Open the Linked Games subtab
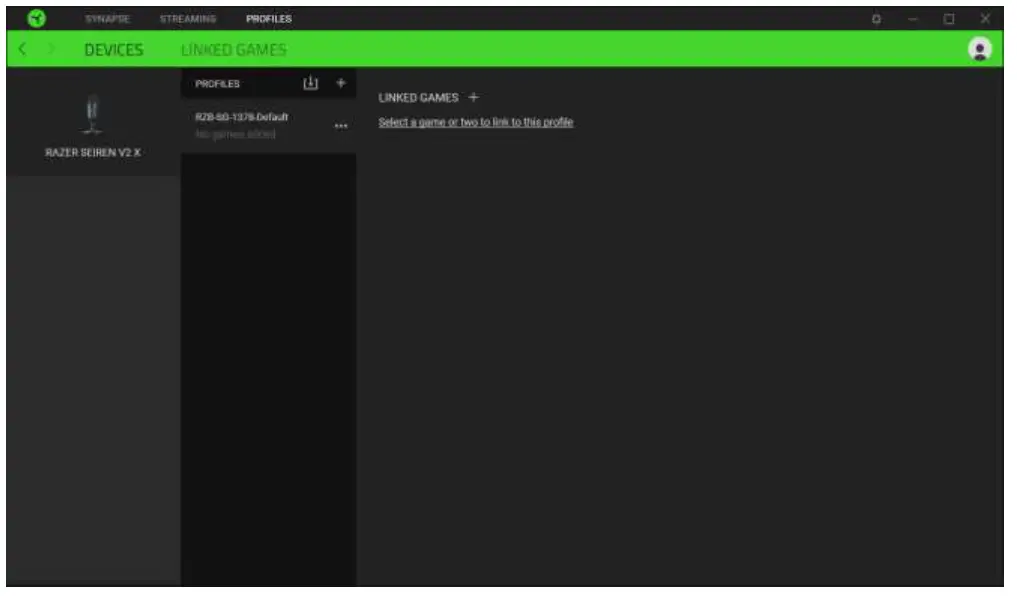Viewport: 1017px width, 596px height. [x=235, y=48]
